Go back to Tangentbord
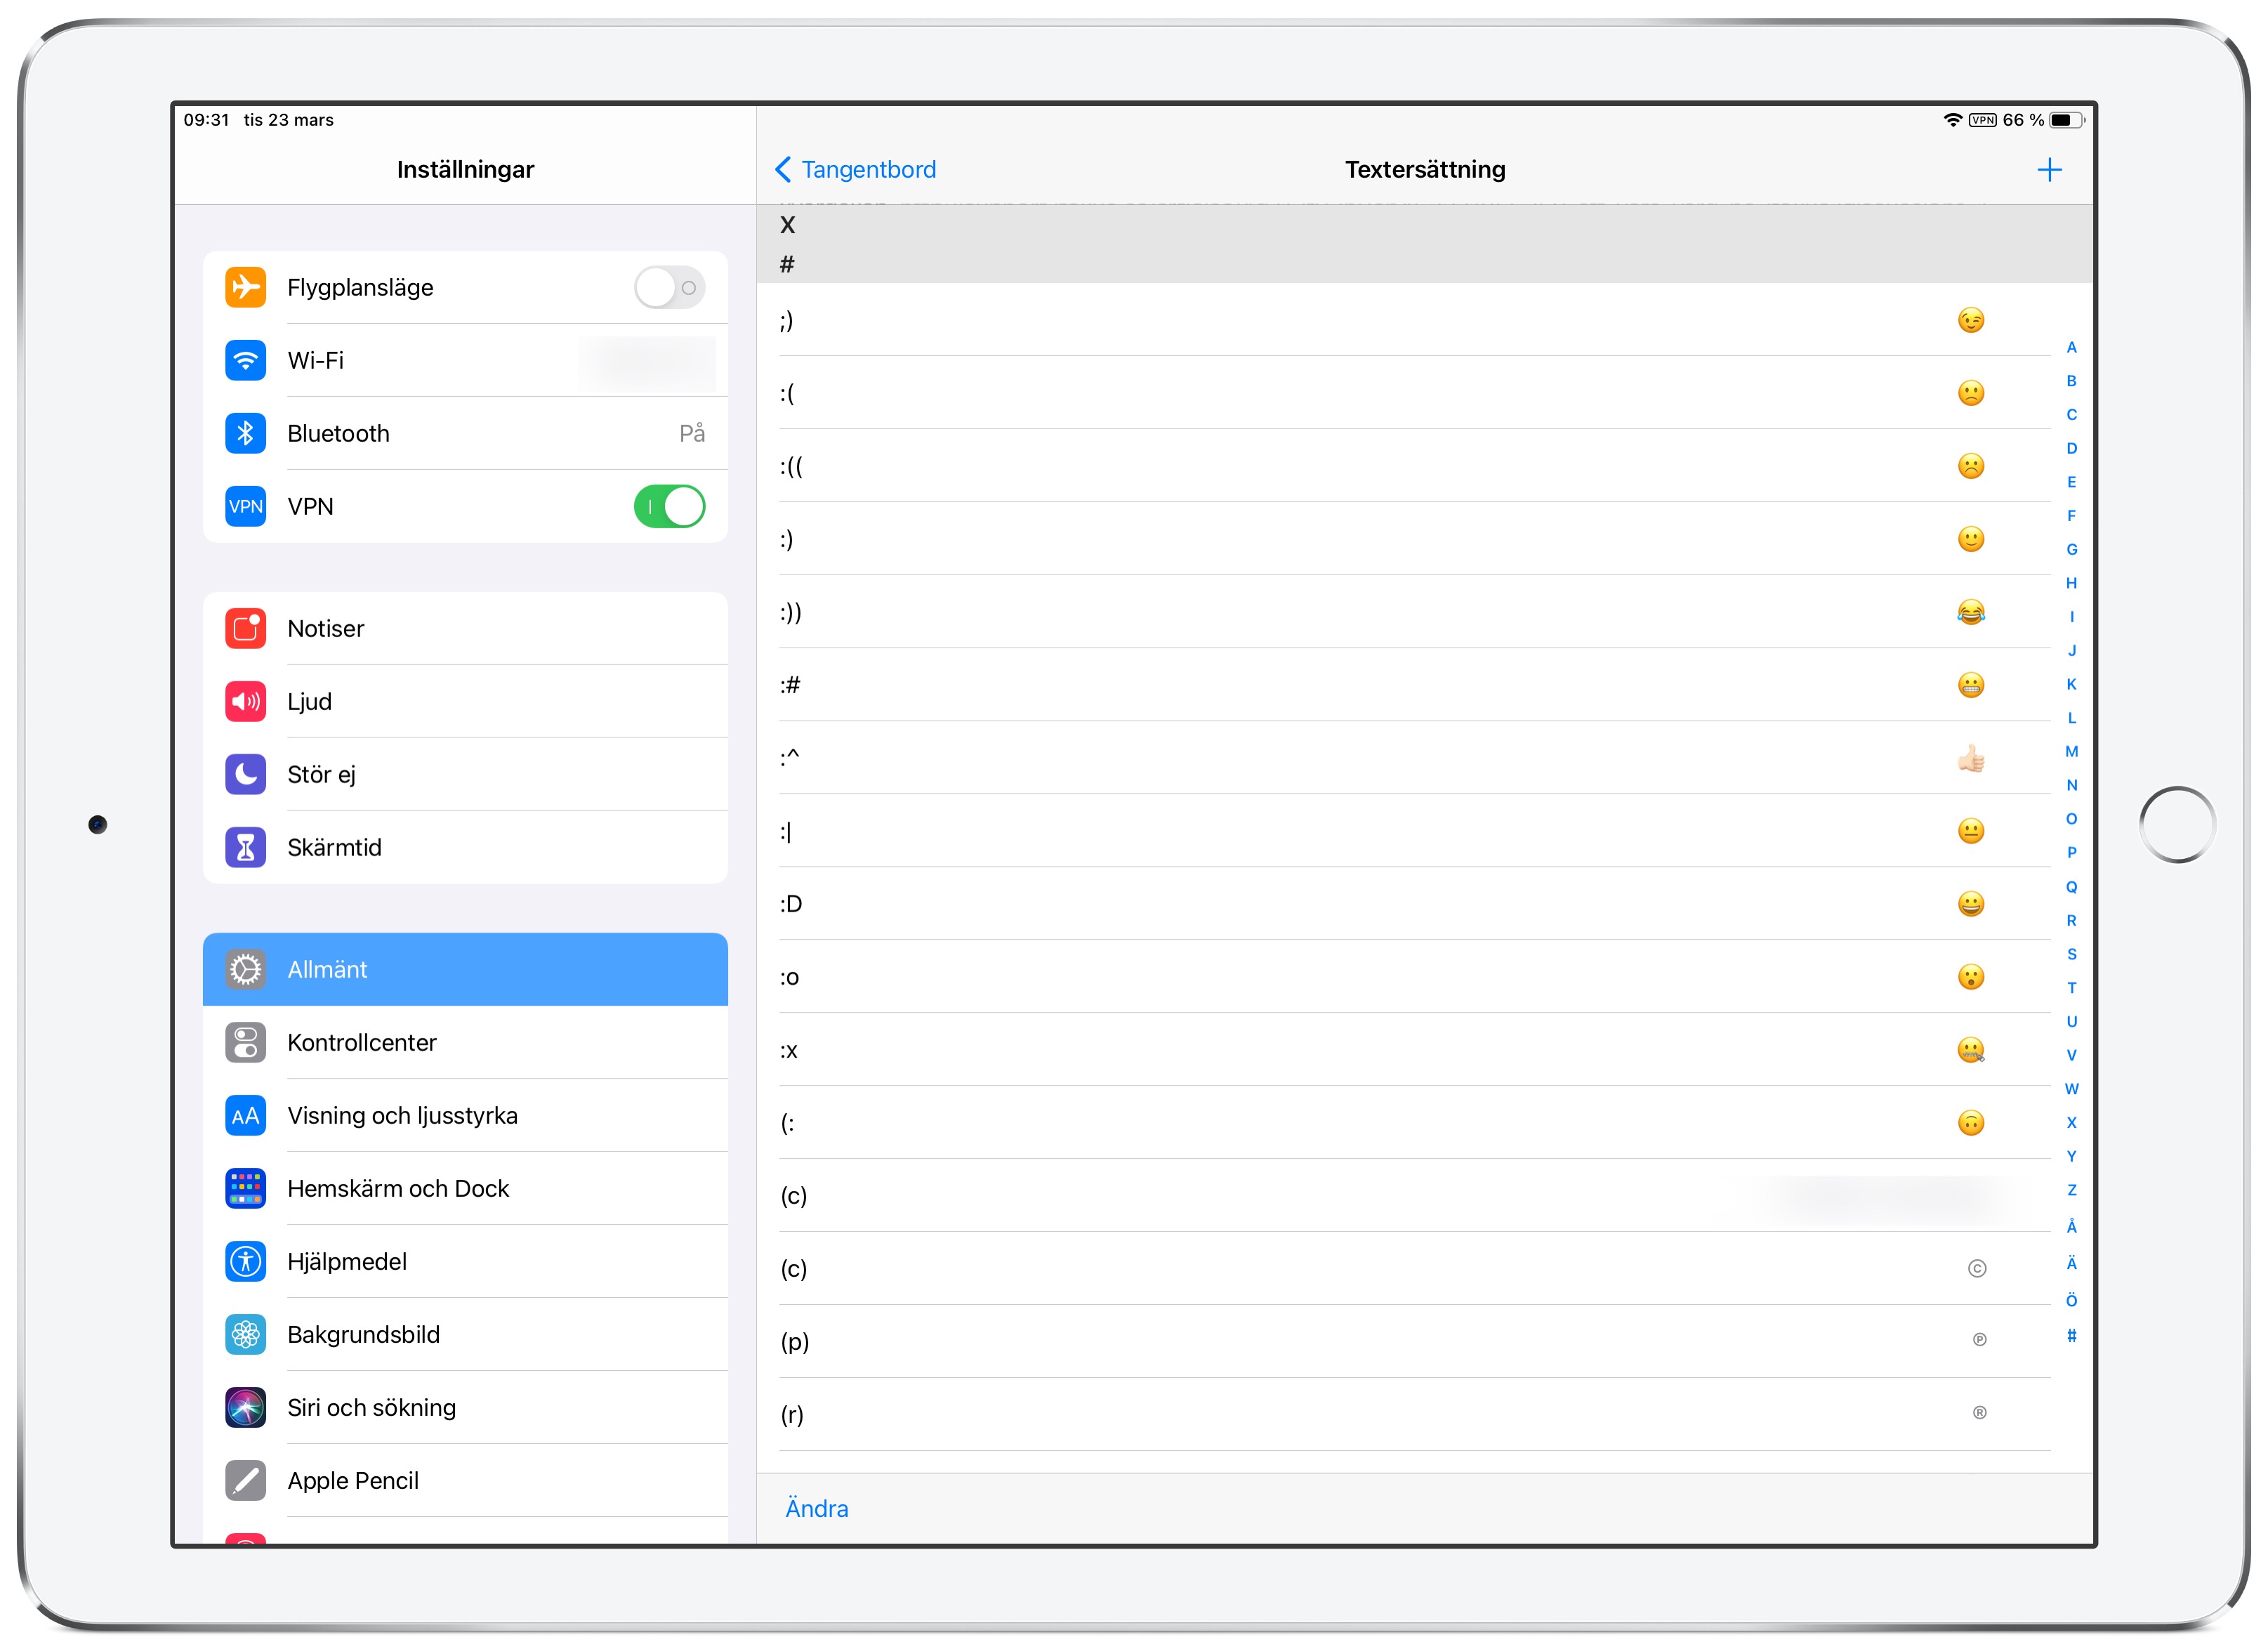Screen dimensions: 2268x1649 coord(856,170)
